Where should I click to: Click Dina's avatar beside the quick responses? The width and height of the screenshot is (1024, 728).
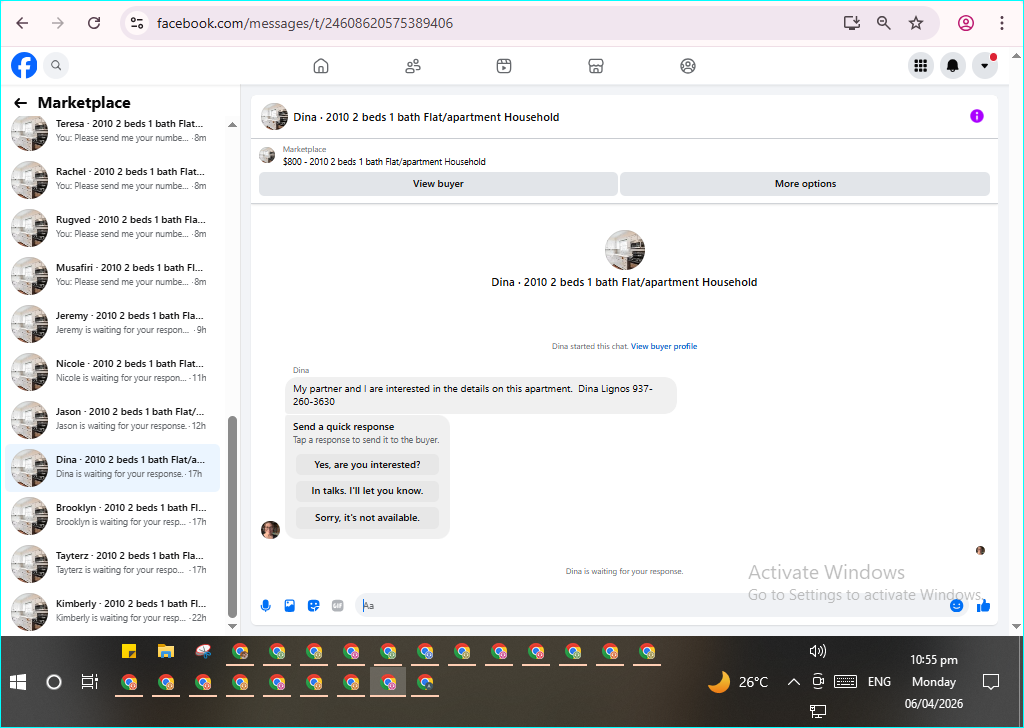[270, 530]
